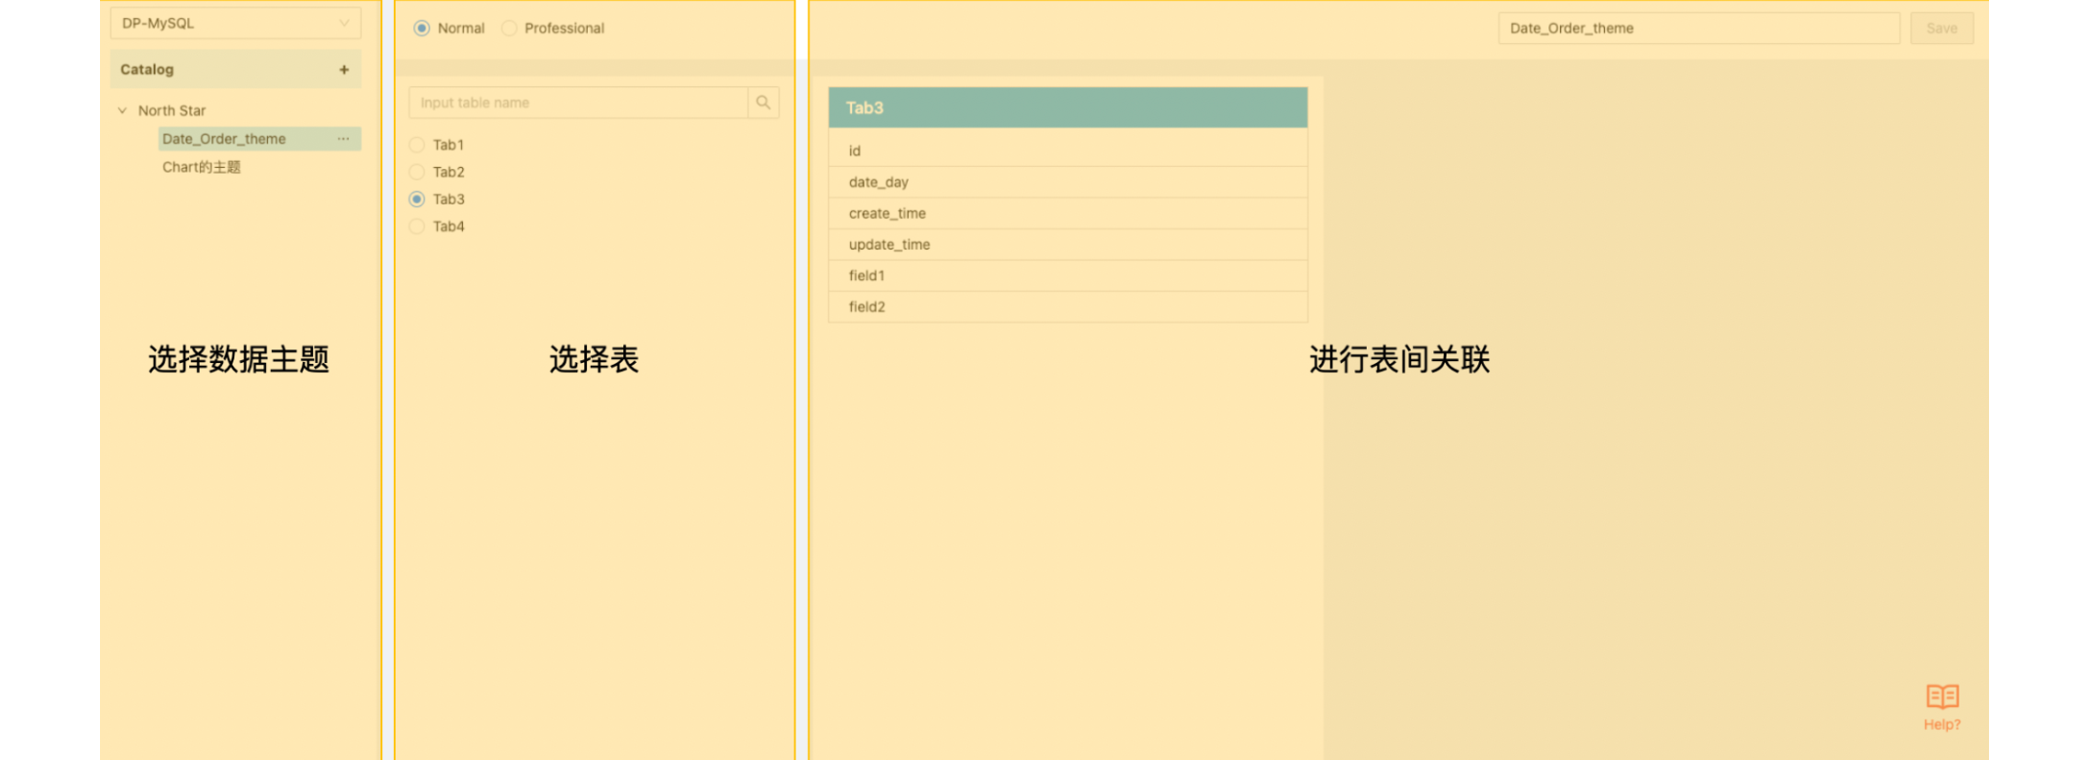Choose the Tab3 radio option
The width and height of the screenshot is (2089, 760).
point(417,199)
